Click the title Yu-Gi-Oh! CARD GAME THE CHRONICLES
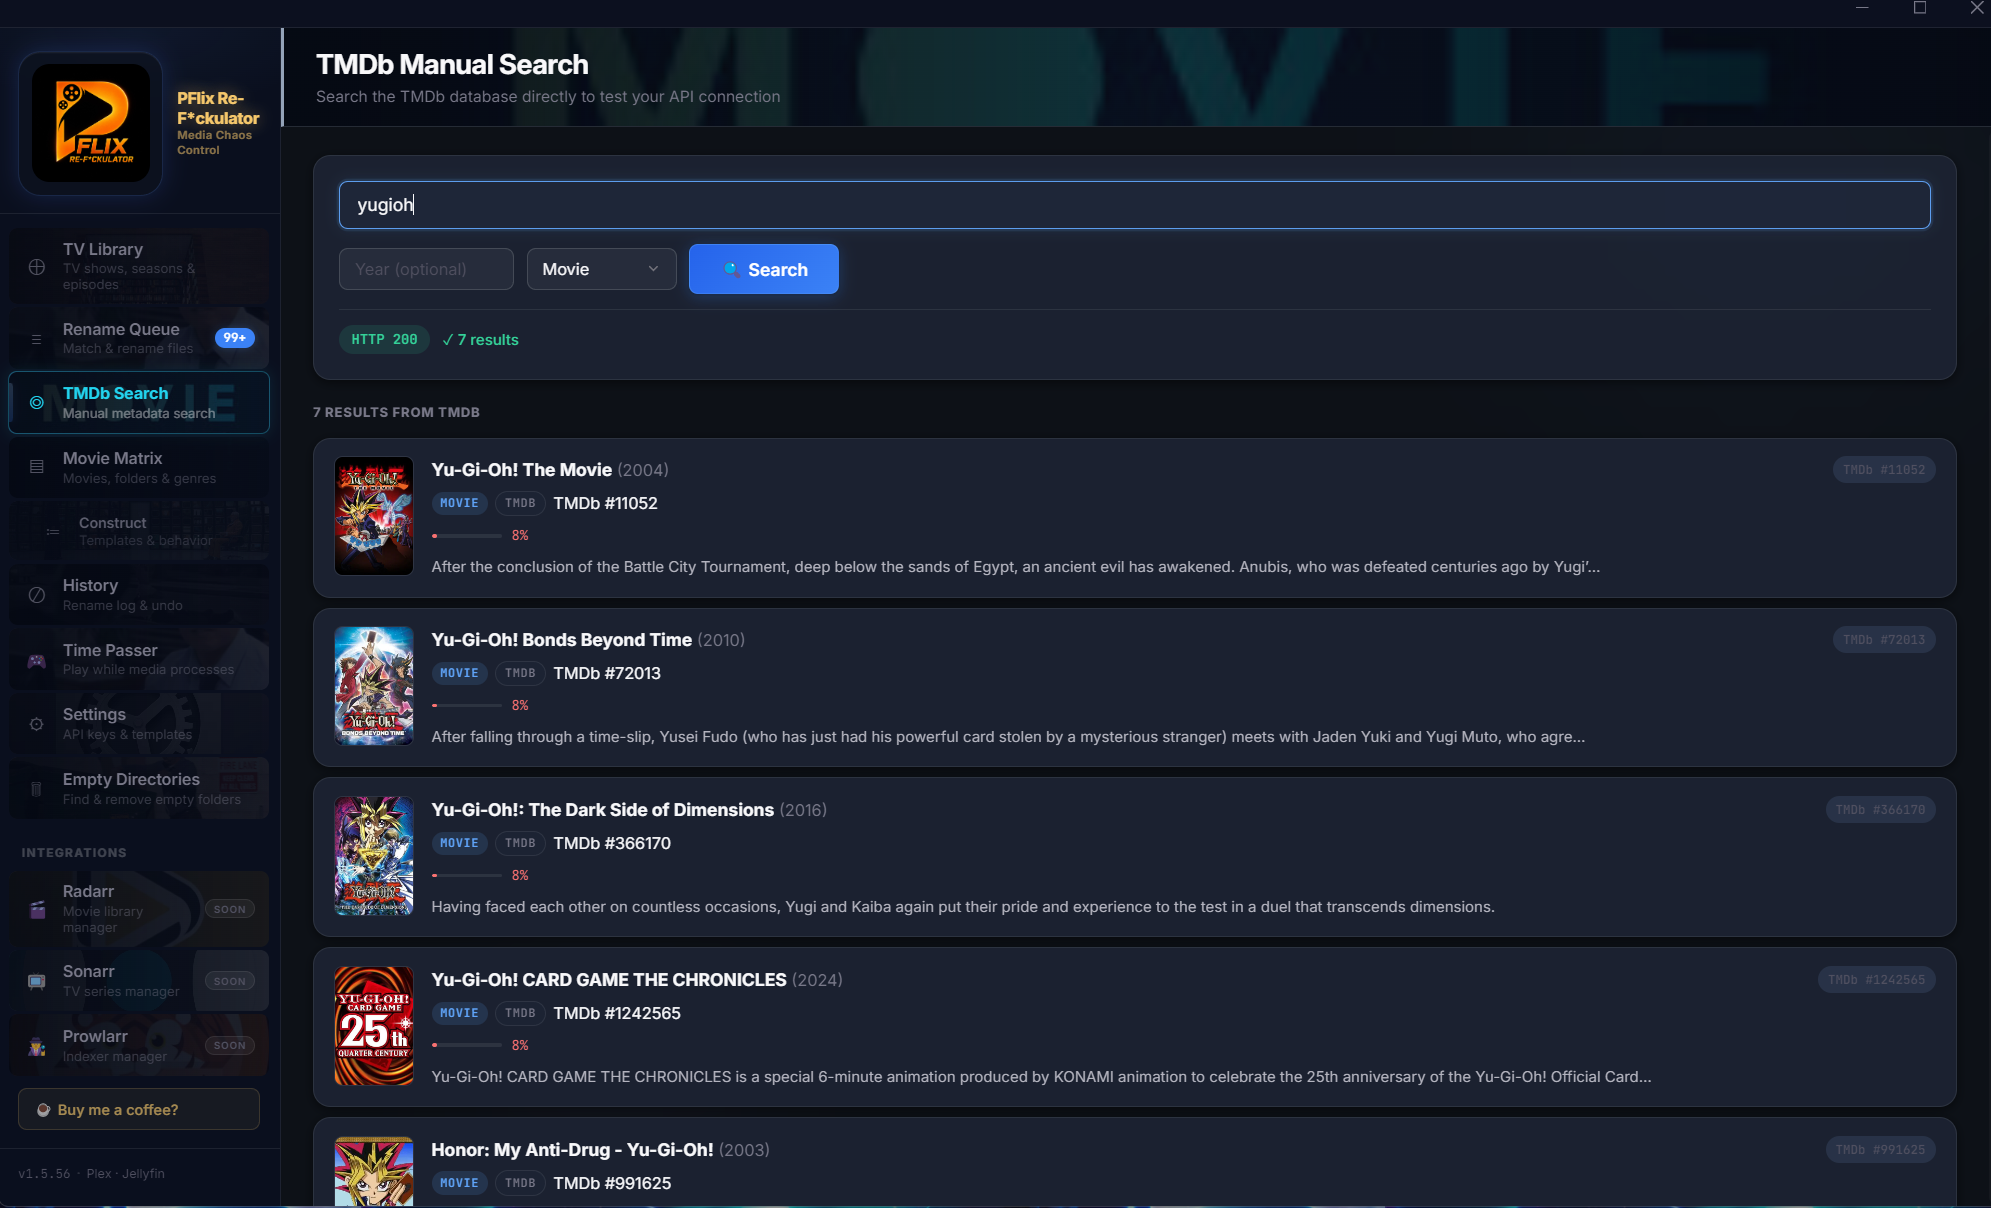 [x=609, y=980]
